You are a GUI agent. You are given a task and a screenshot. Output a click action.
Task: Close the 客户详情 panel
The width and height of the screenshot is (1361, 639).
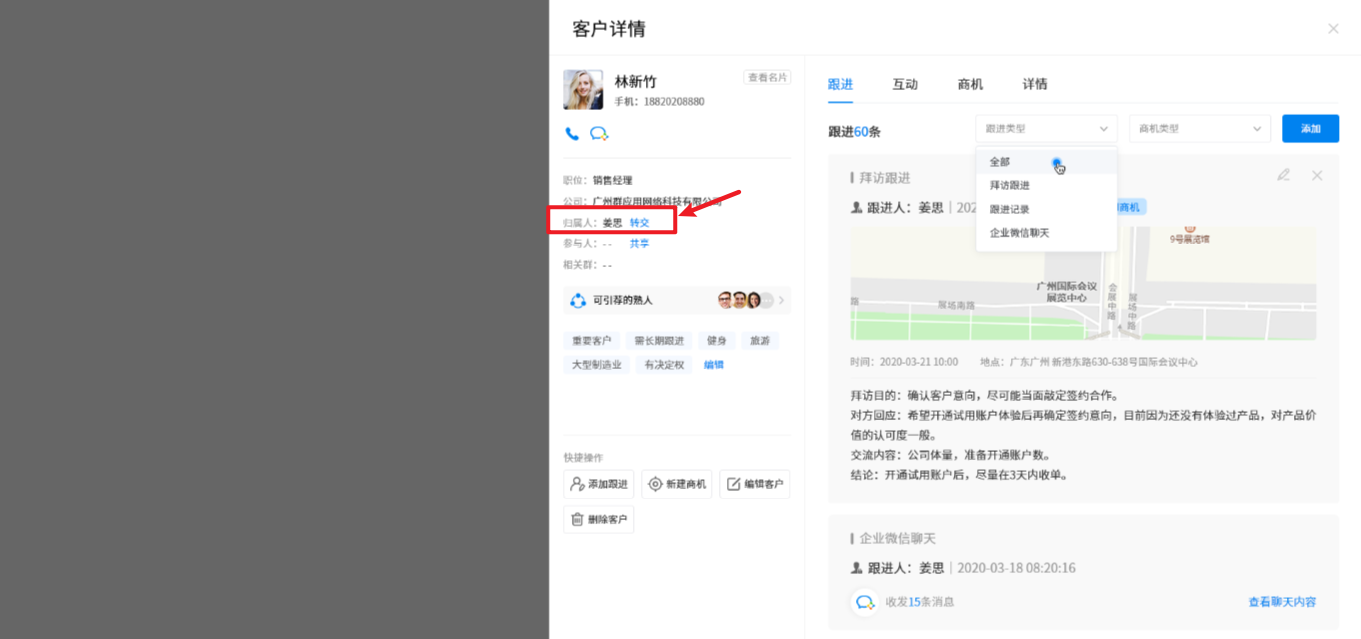pyautogui.click(x=1333, y=29)
